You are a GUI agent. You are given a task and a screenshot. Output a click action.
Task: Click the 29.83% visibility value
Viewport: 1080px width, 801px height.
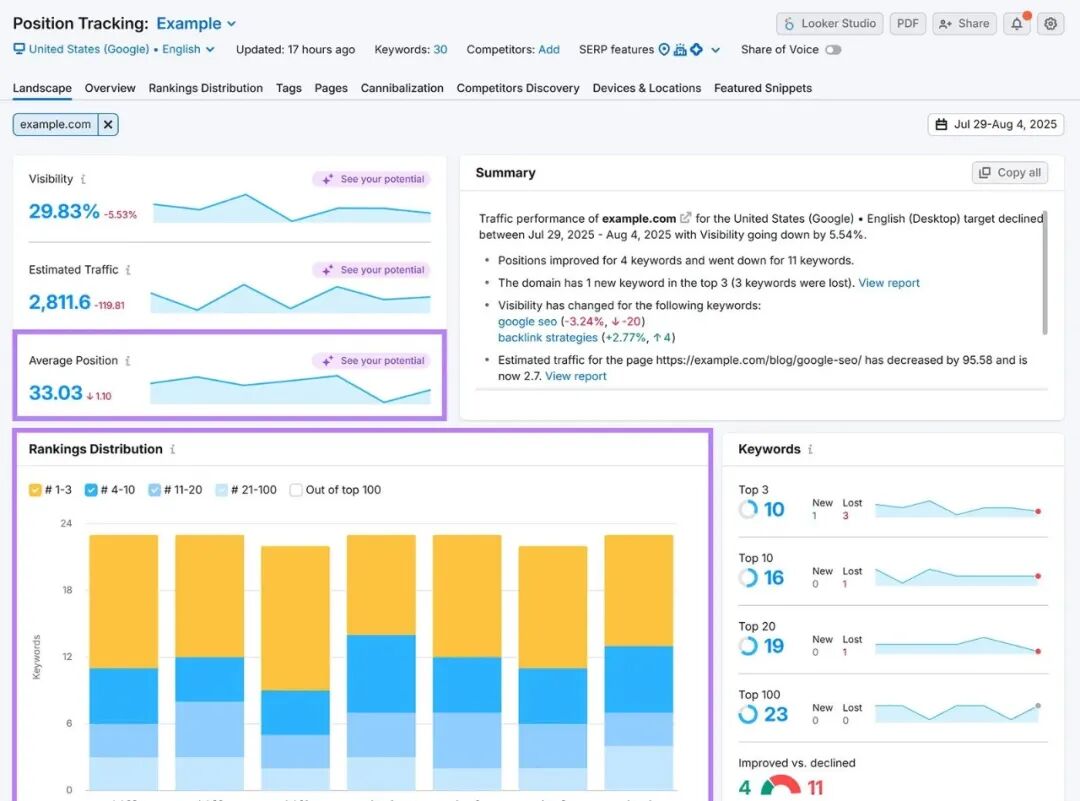64,211
